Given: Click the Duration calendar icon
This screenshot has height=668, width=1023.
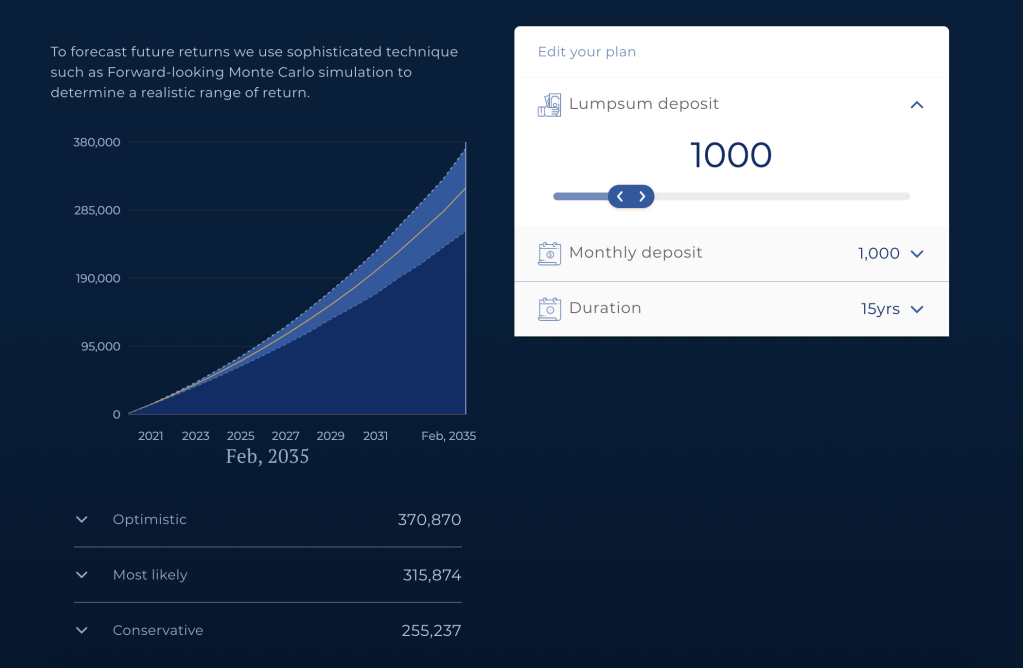Looking at the screenshot, I should (549, 309).
